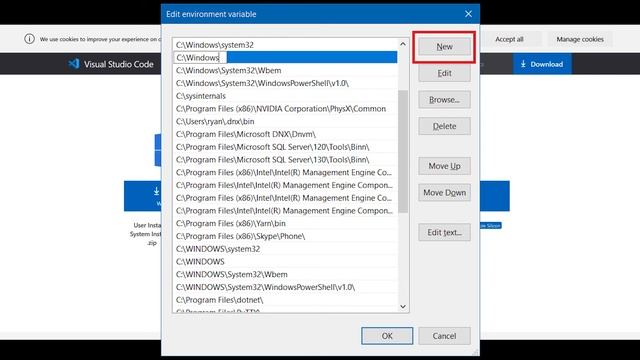Close the Edit environment variable dialog
Screen dimensions: 640x360
pos(468,14)
